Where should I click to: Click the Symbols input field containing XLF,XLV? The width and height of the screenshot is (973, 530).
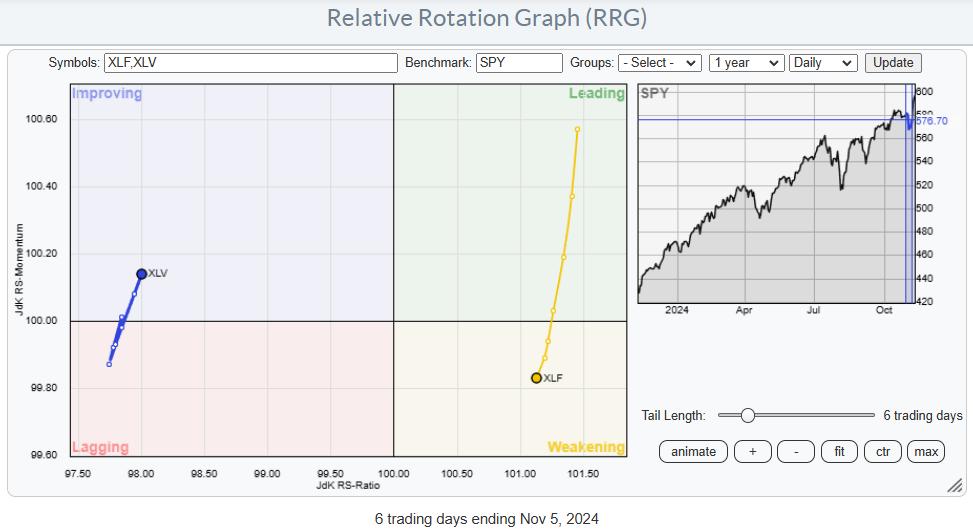[x=251, y=63]
